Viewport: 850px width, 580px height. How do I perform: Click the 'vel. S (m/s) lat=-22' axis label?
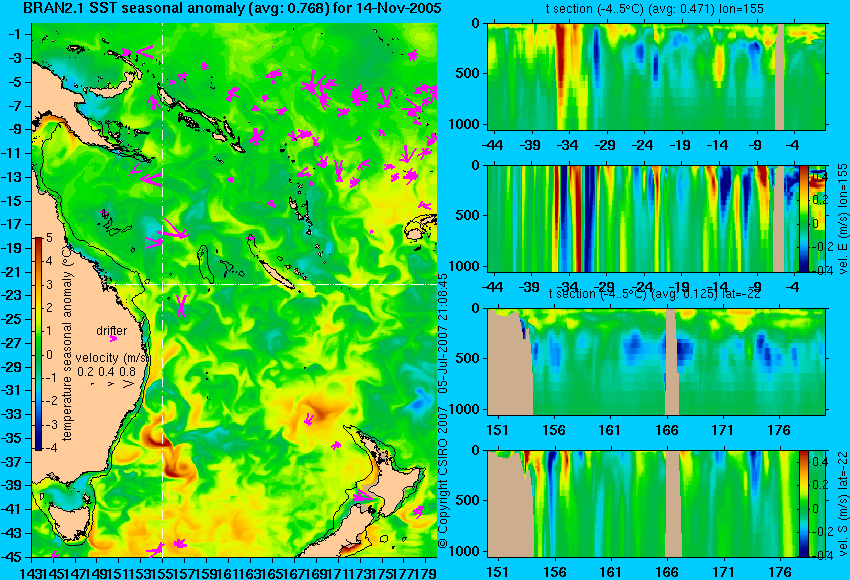tap(842, 504)
